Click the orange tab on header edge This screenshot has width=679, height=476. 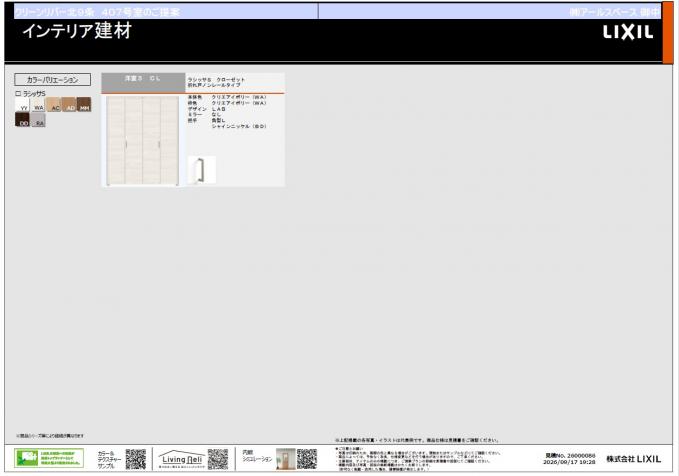pyautogui.click(x=668, y=32)
